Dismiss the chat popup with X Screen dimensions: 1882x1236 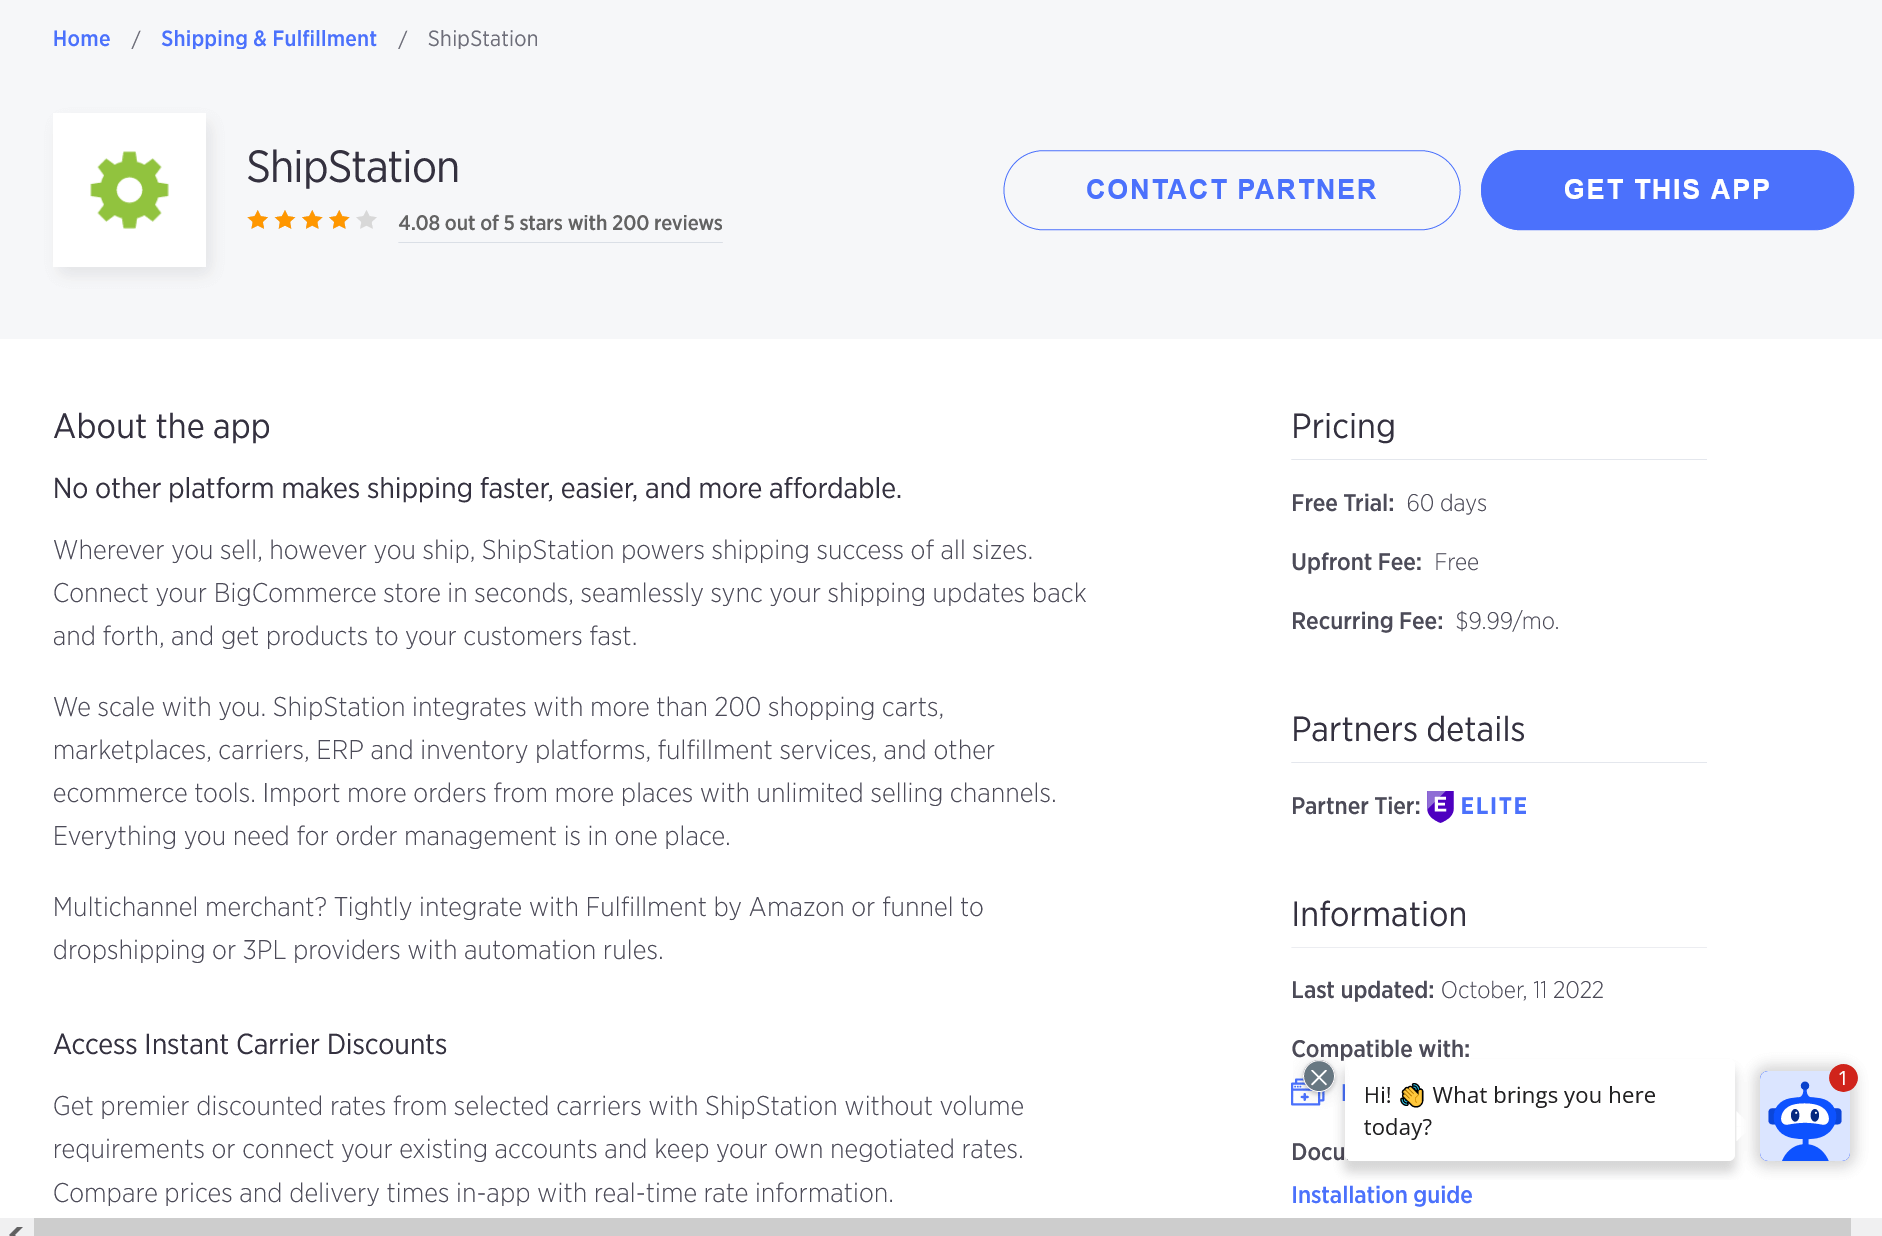(1319, 1077)
